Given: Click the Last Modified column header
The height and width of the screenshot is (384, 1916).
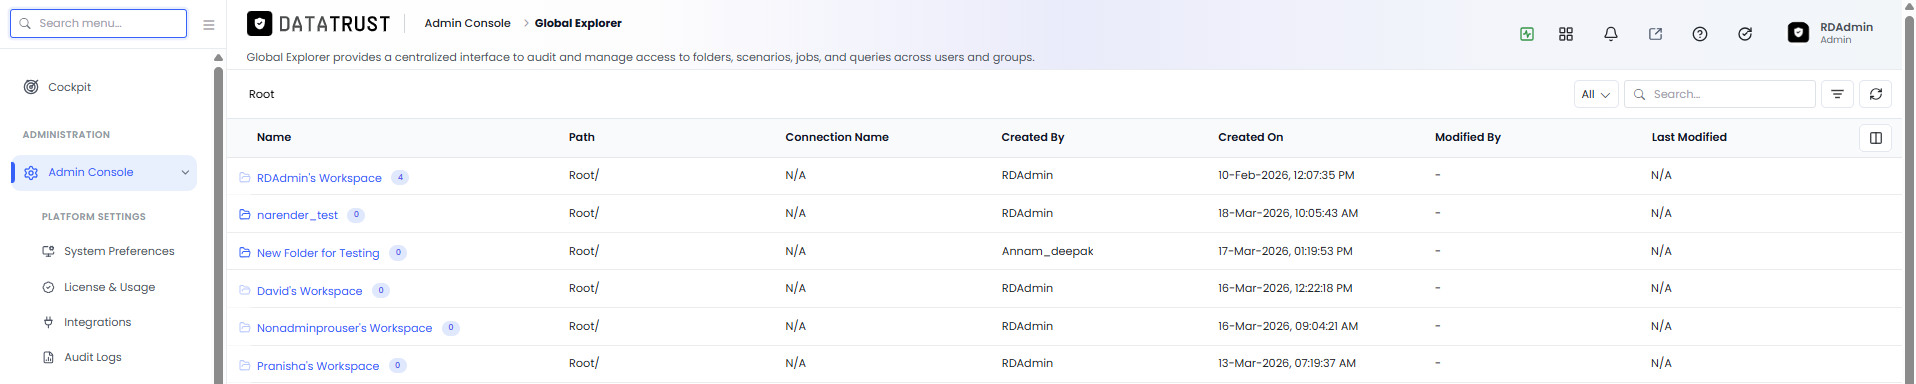Looking at the screenshot, I should coord(1689,137).
